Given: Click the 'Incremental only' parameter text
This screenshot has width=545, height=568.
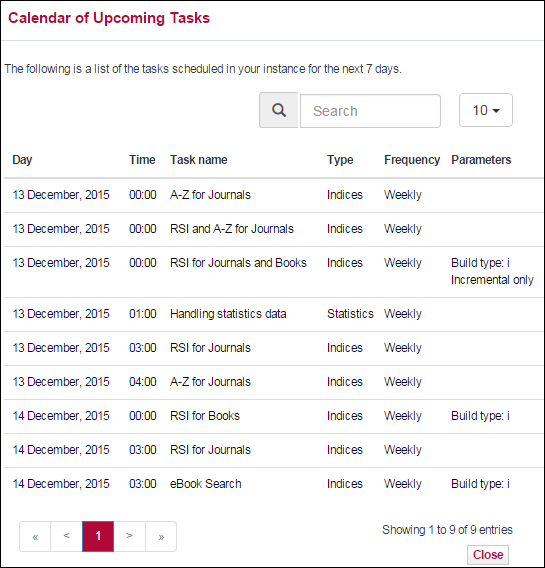Looking at the screenshot, I should pyautogui.click(x=492, y=280).
